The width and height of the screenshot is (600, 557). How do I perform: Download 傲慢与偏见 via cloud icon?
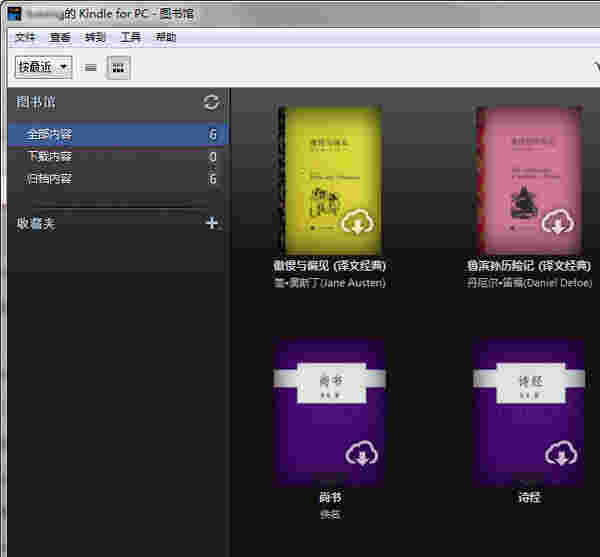(358, 224)
